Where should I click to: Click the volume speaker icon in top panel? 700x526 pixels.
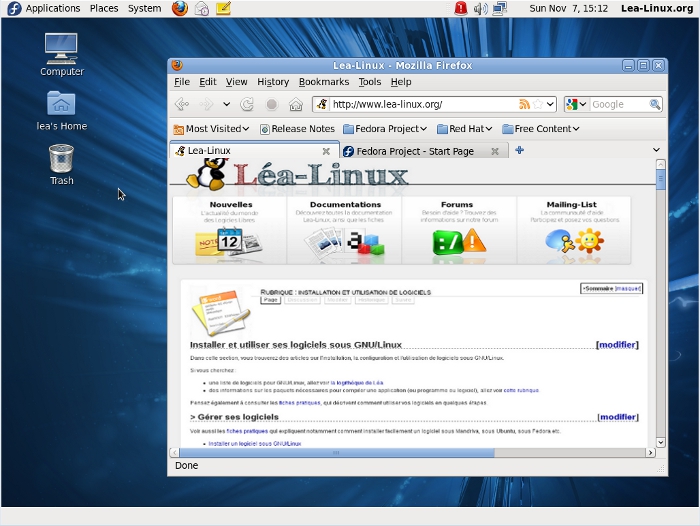(x=480, y=8)
